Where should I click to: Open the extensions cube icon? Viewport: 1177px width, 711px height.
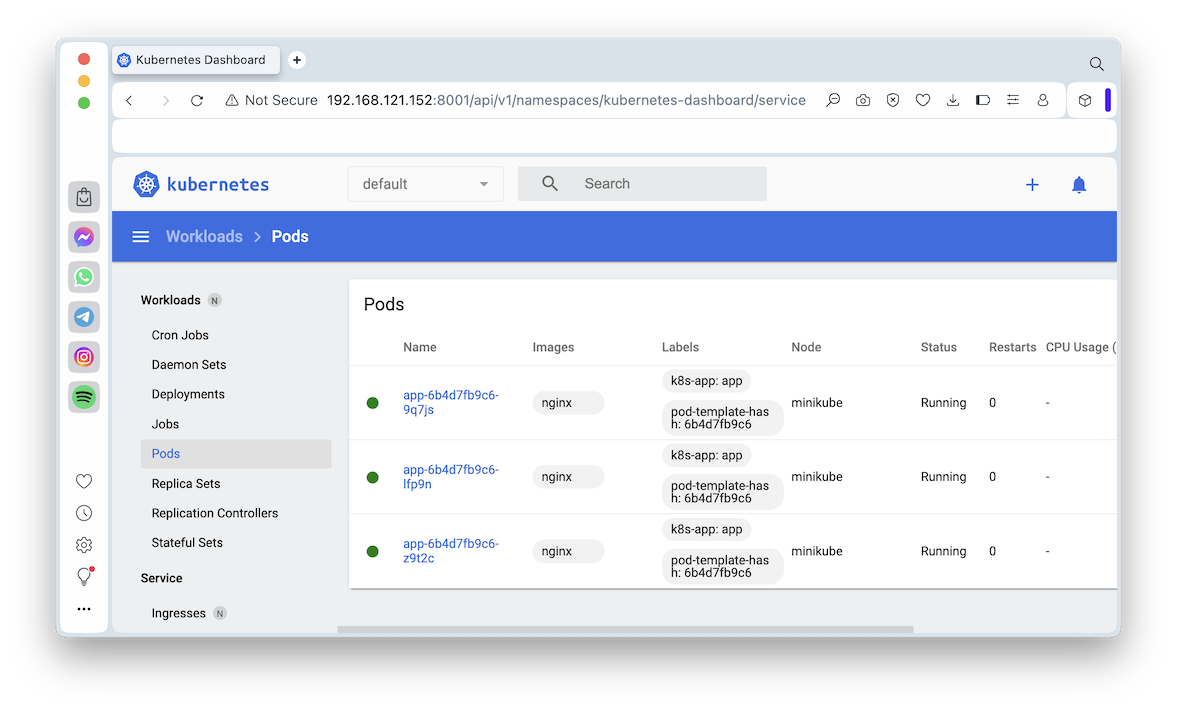point(1085,100)
